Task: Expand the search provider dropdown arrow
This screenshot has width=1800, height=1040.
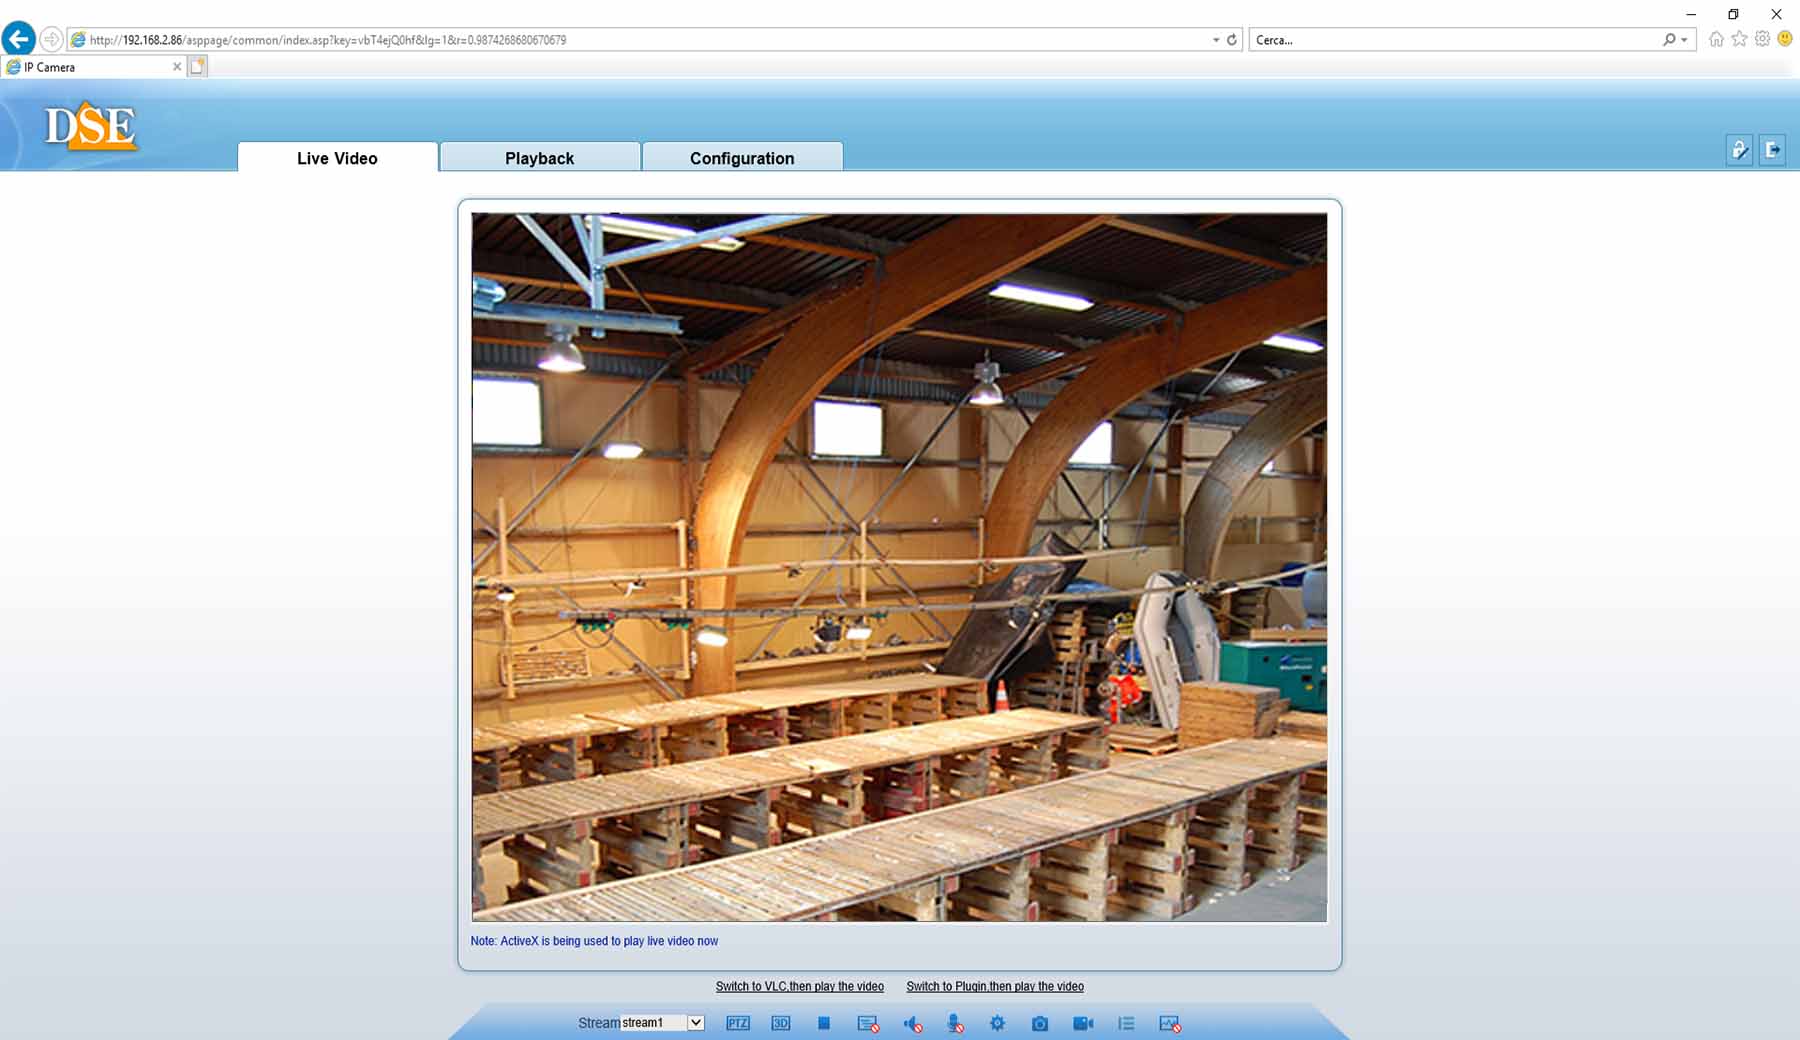Action: [1685, 40]
